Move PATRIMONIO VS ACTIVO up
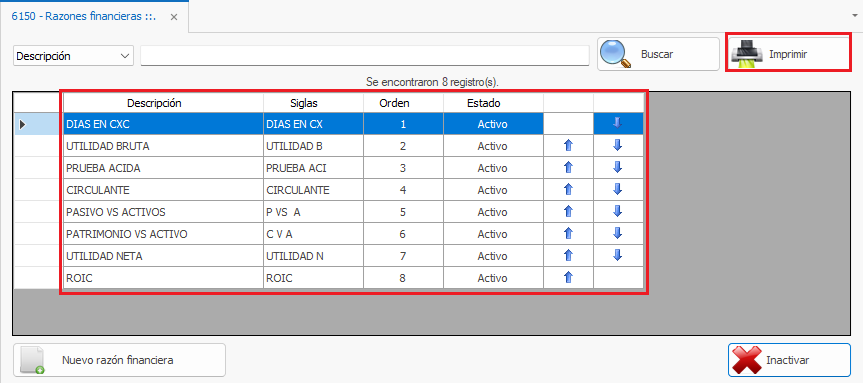Viewport: 863px width, 385px height. (x=569, y=234)
